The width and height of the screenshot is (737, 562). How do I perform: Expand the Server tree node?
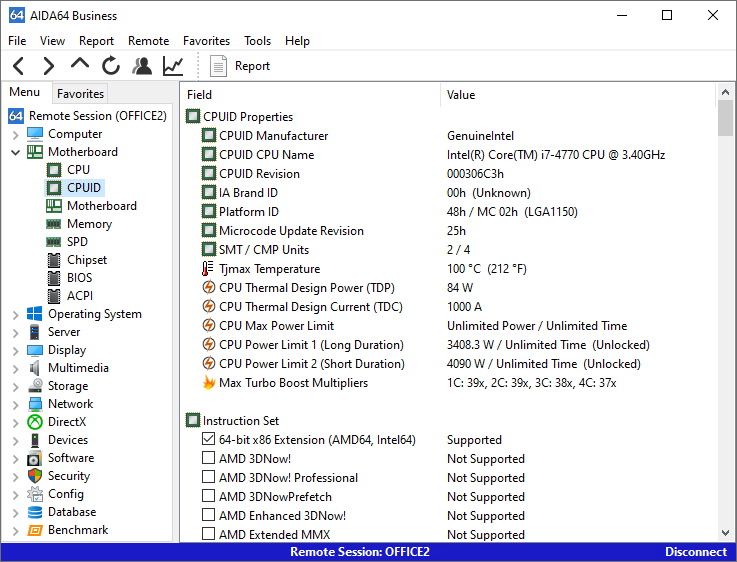[x=16, y=333]
